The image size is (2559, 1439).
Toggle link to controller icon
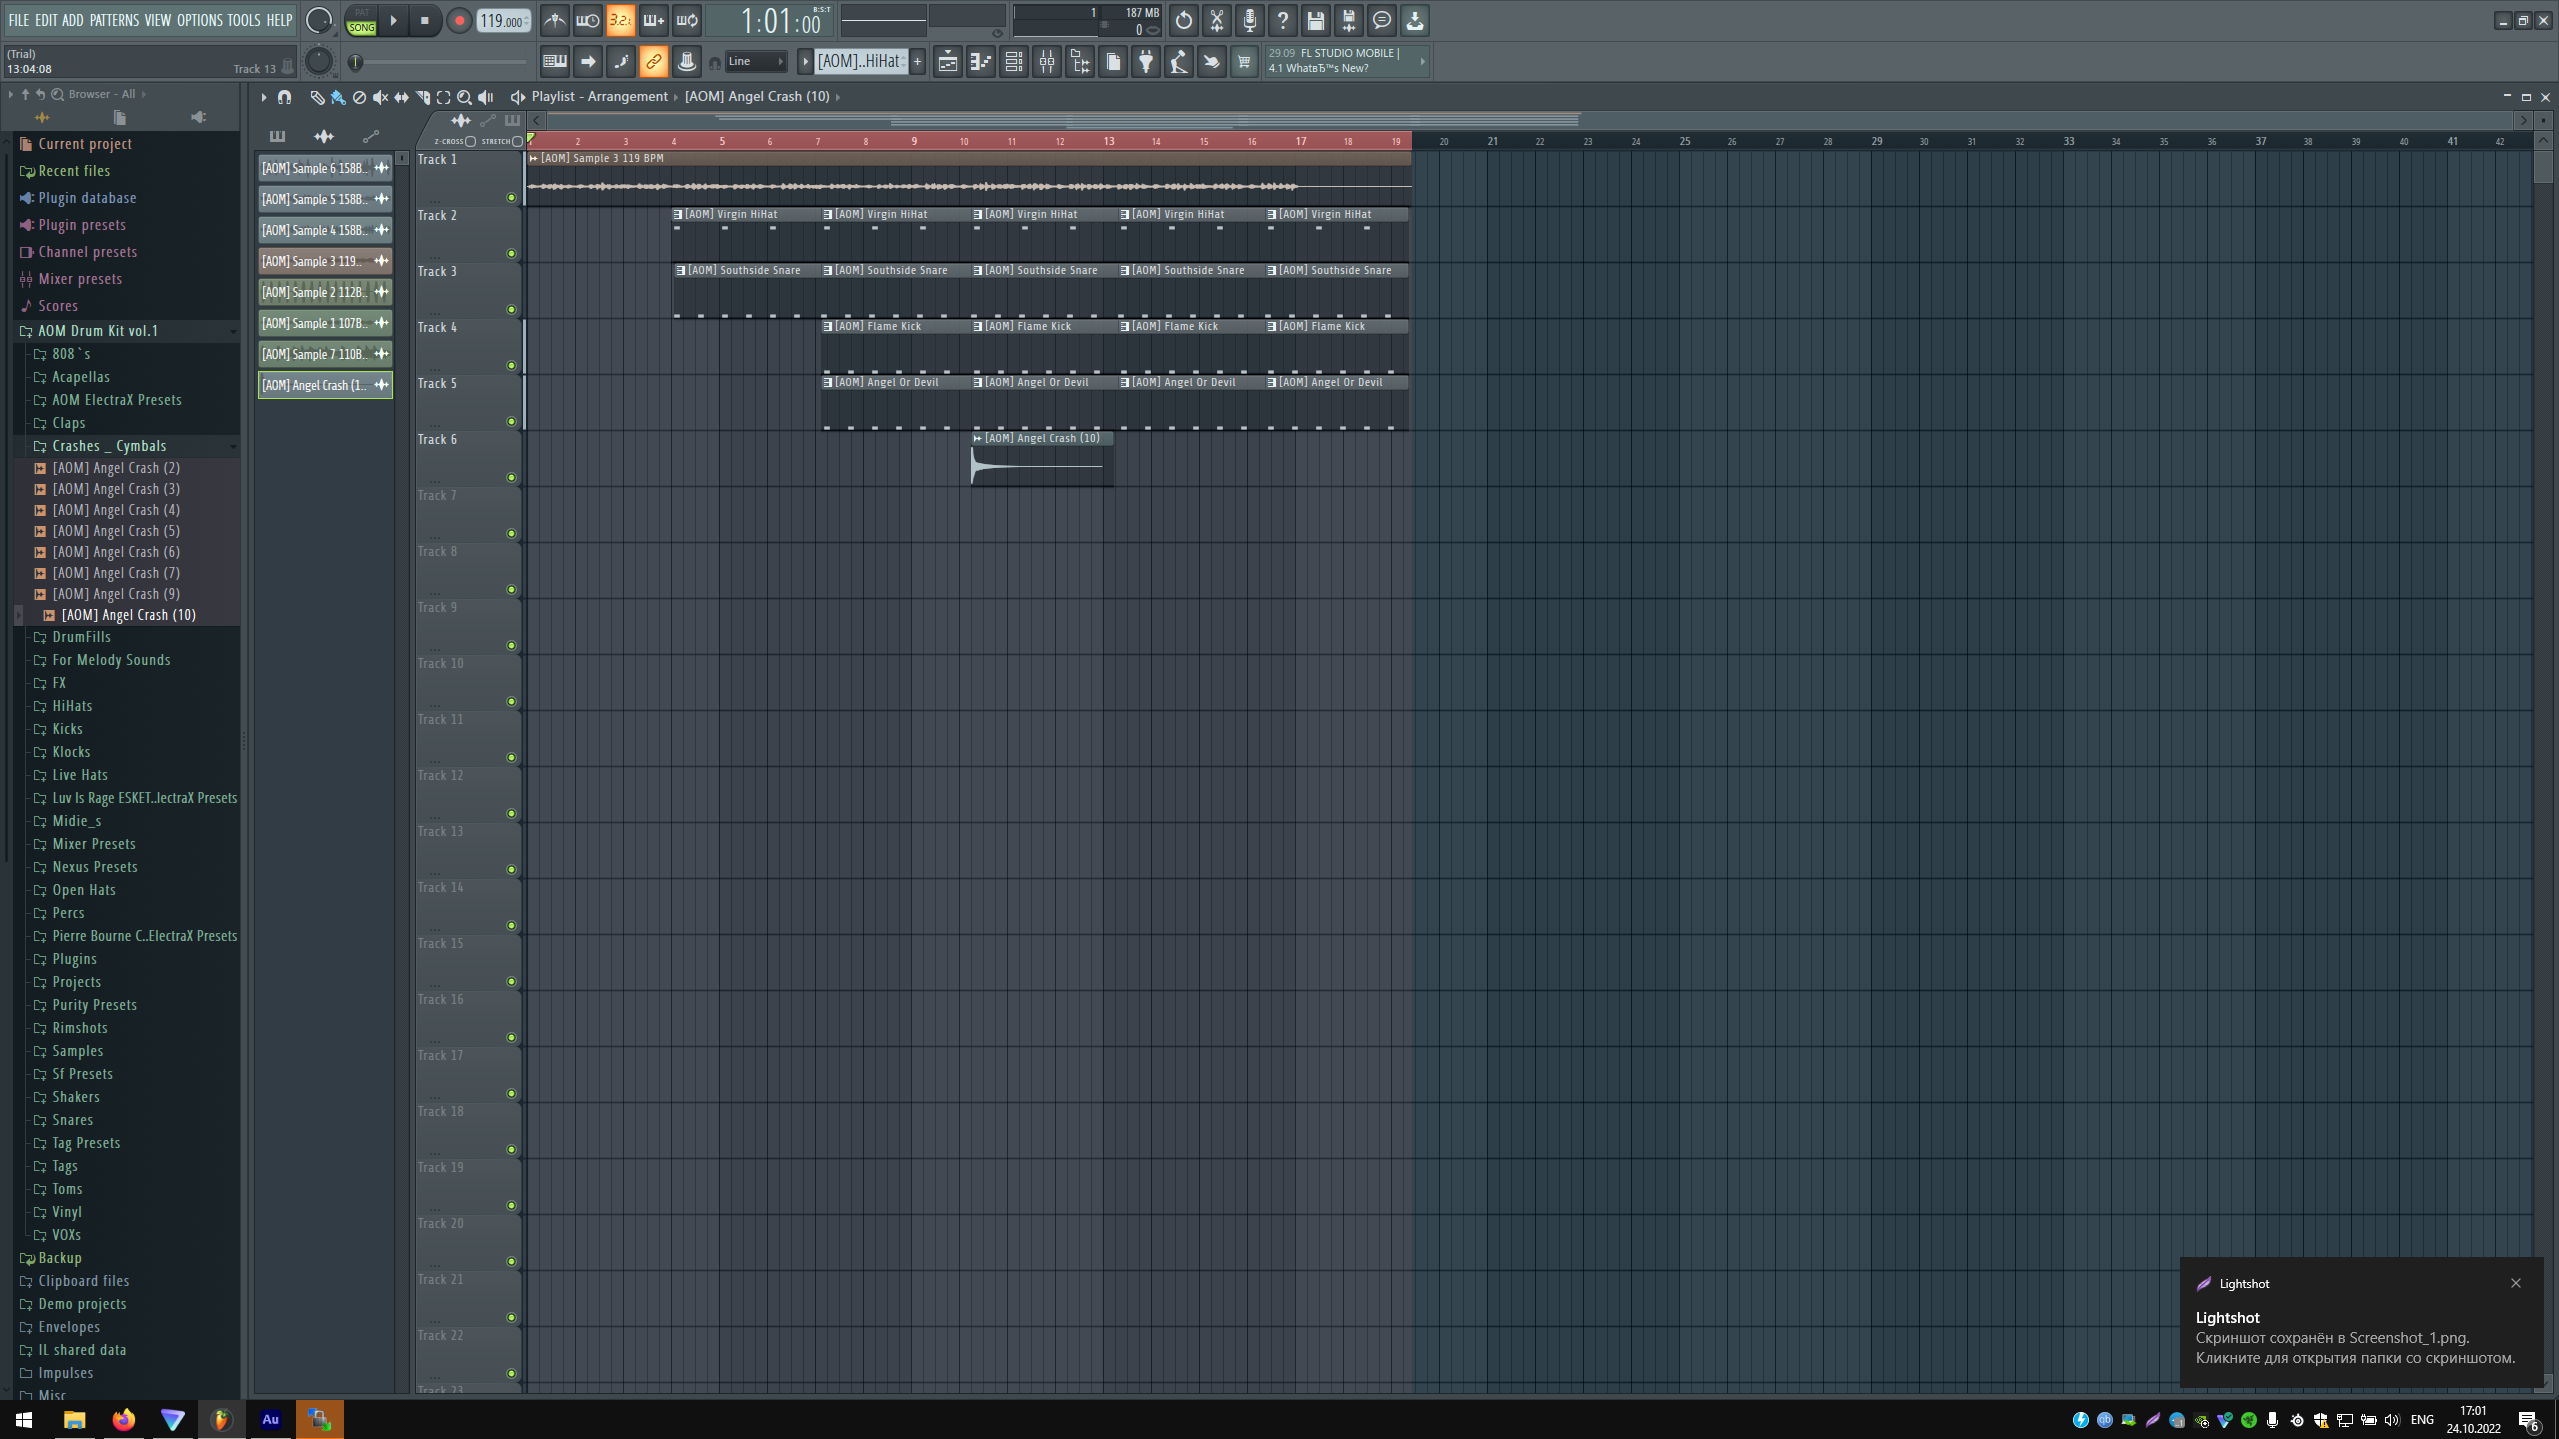coord(653,62)
